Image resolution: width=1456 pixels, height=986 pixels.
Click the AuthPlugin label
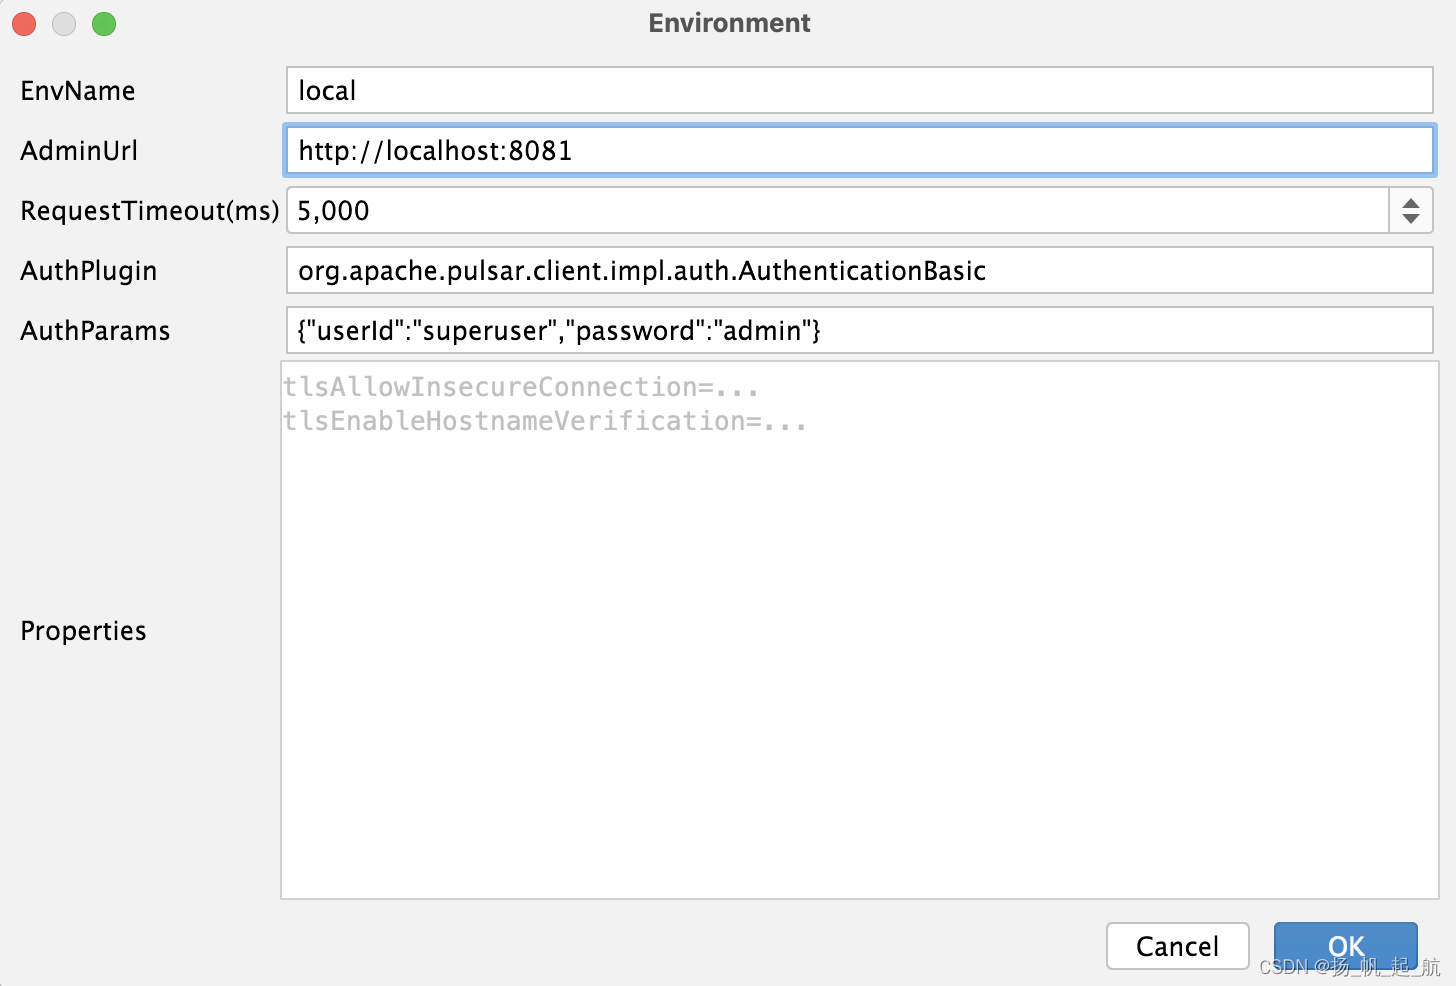pyautogui.click(x=88, y=270)
